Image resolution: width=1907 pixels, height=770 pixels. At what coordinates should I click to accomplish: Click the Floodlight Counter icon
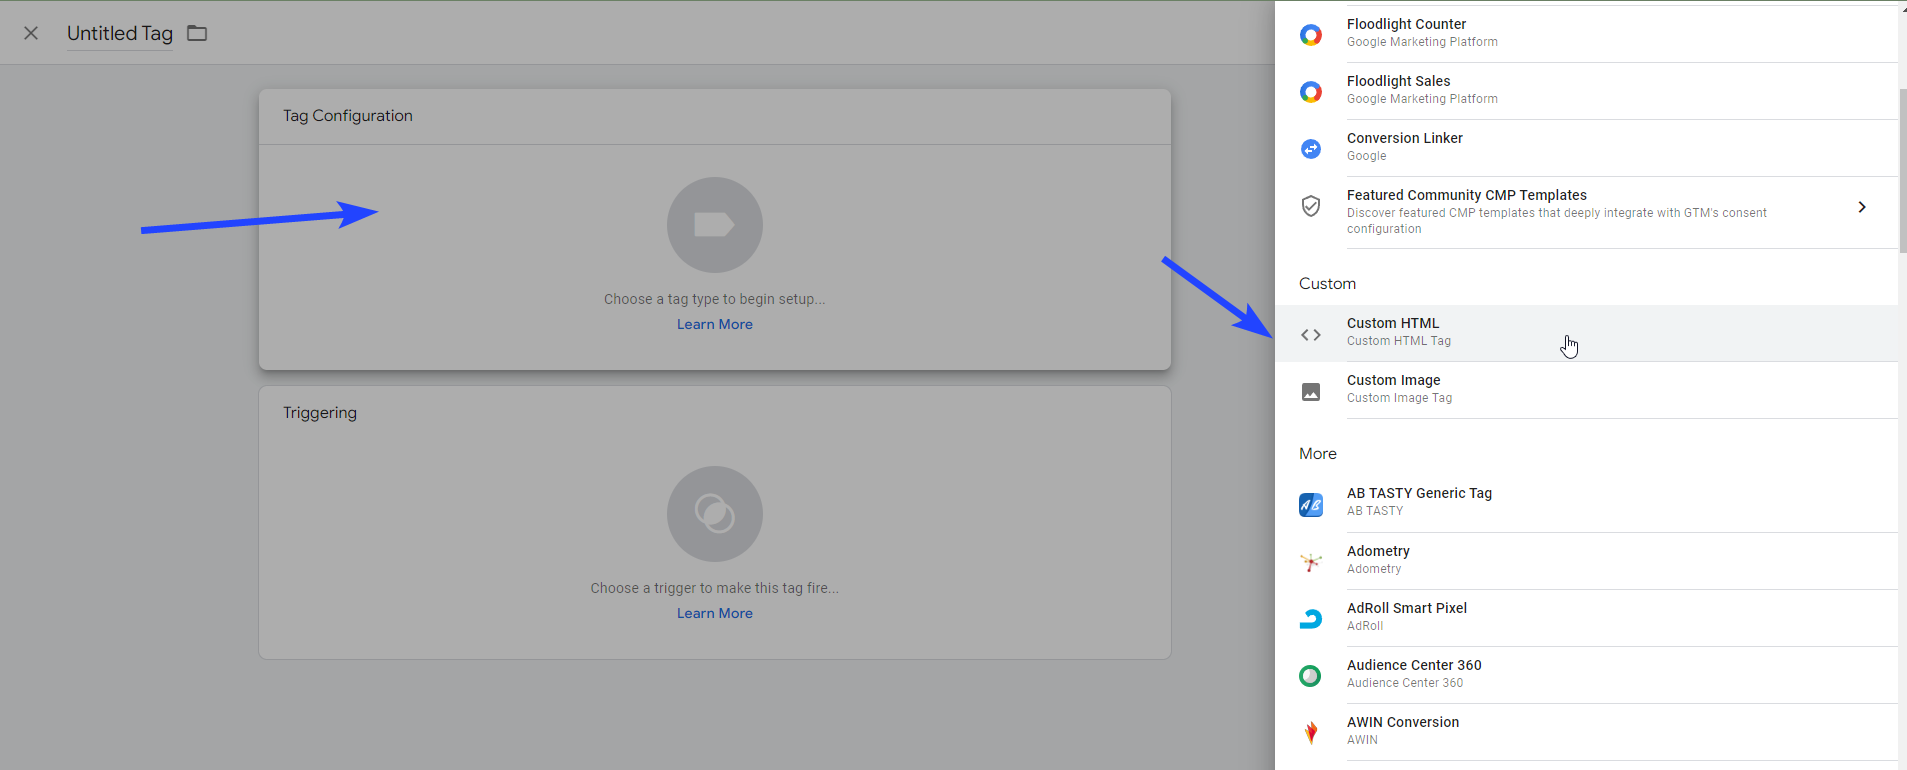(1311, 35)
